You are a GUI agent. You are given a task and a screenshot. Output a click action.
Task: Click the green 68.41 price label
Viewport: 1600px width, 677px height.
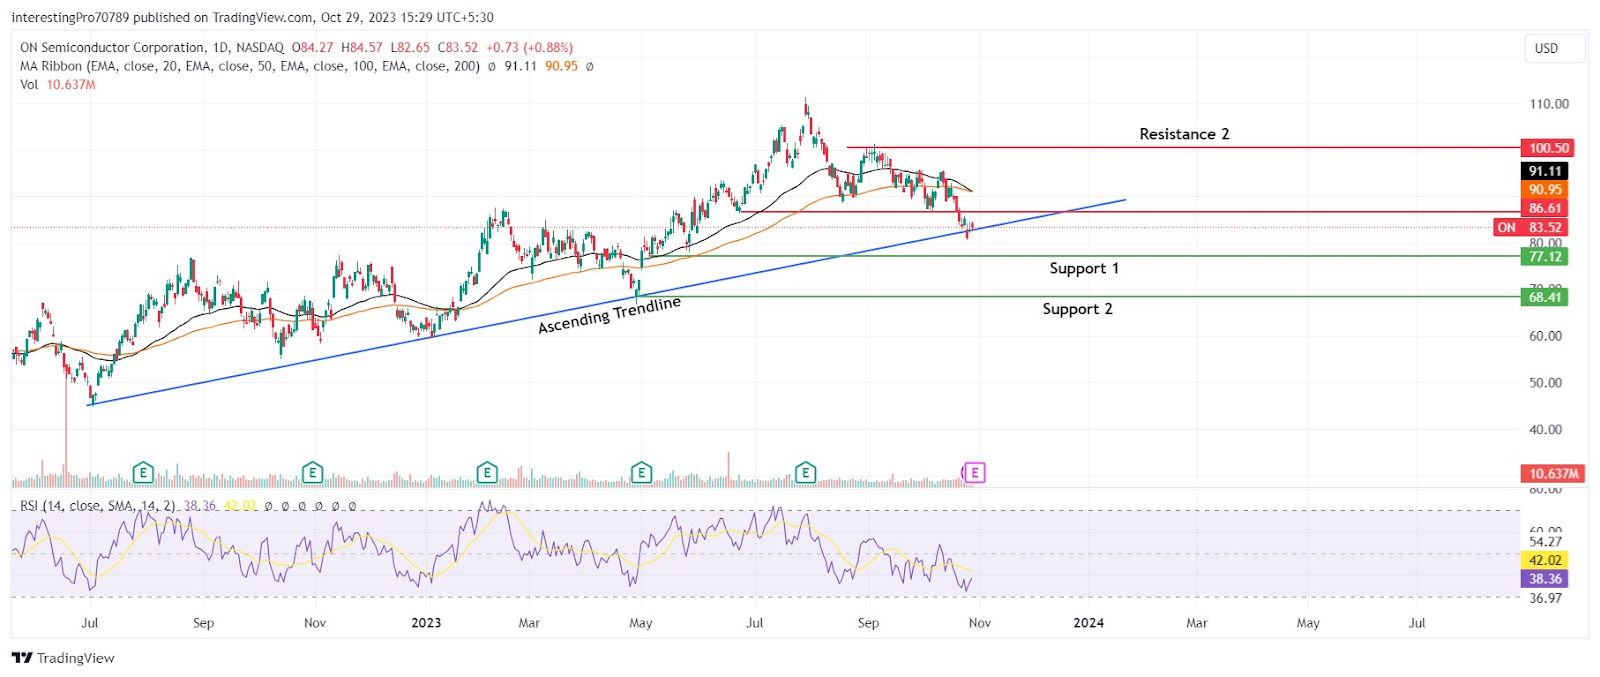1545,297
